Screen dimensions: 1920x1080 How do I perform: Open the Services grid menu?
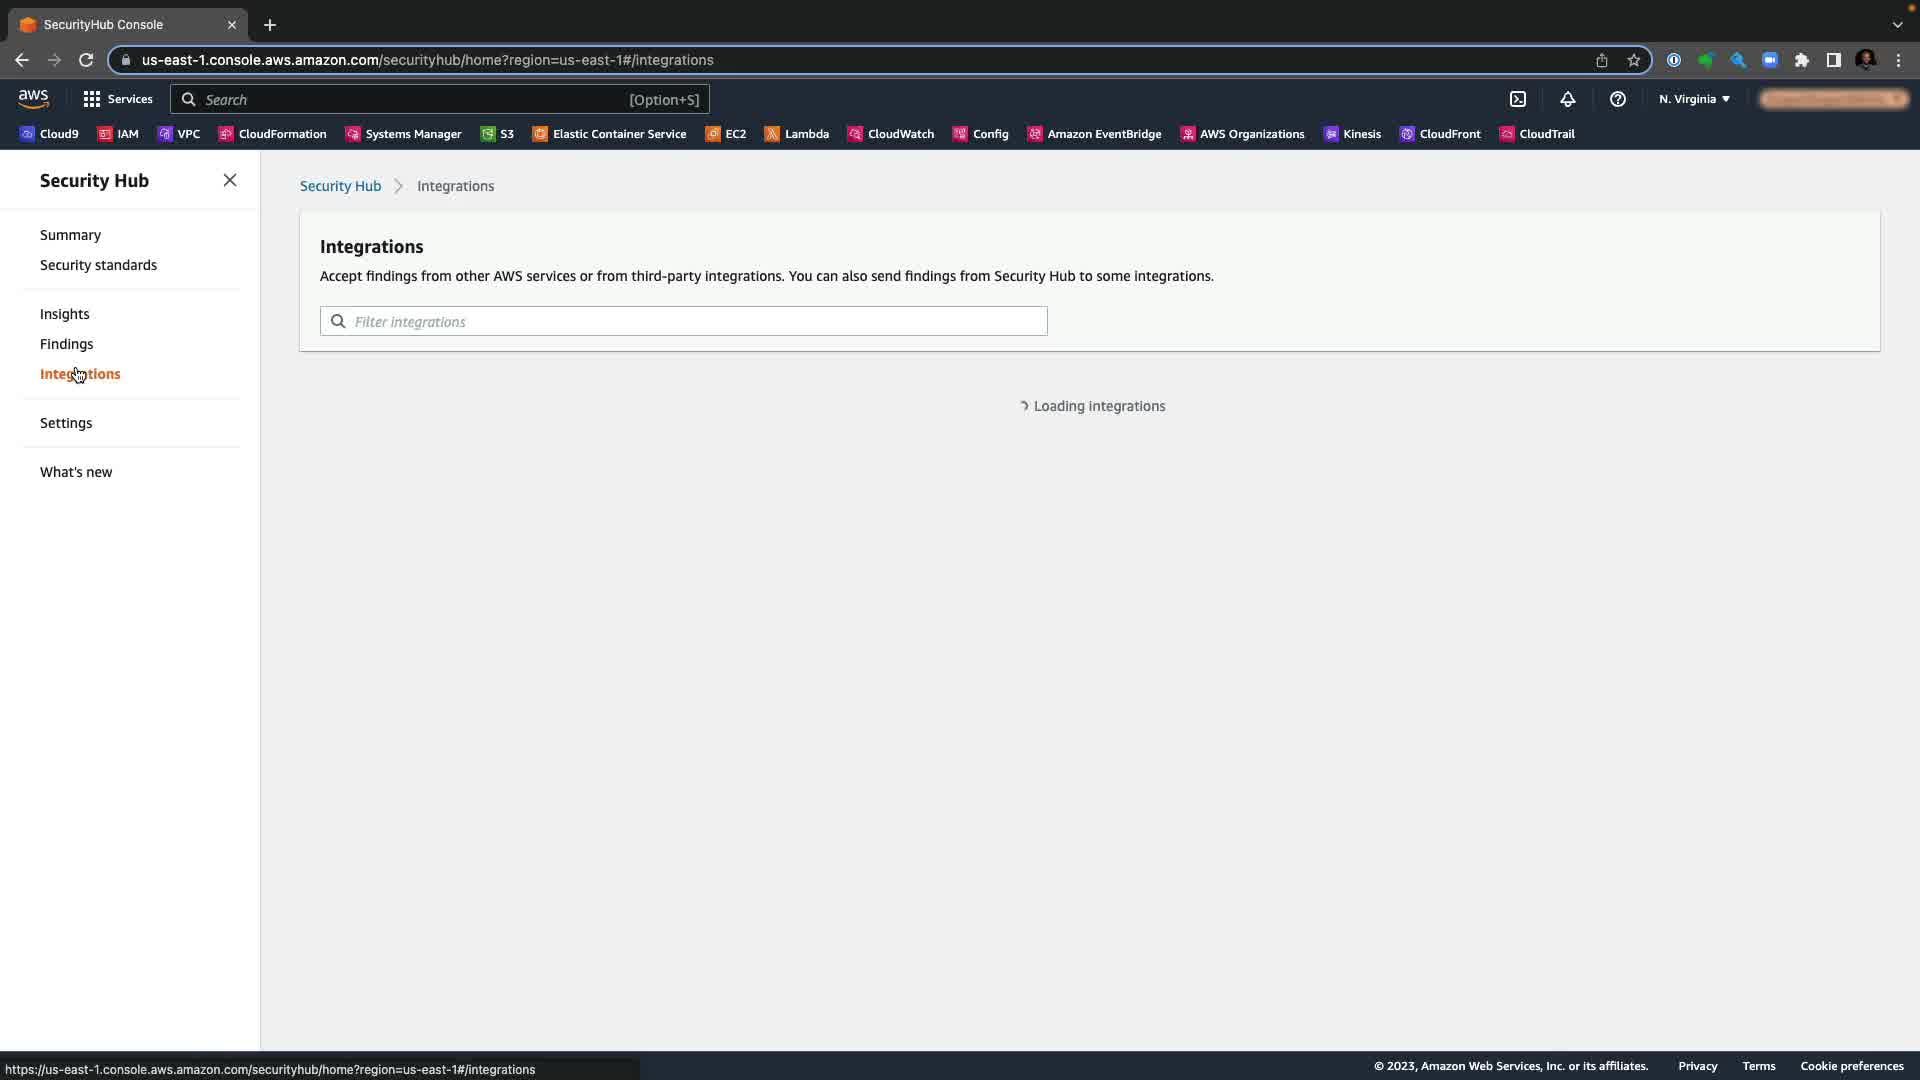(x=117, y=99)
